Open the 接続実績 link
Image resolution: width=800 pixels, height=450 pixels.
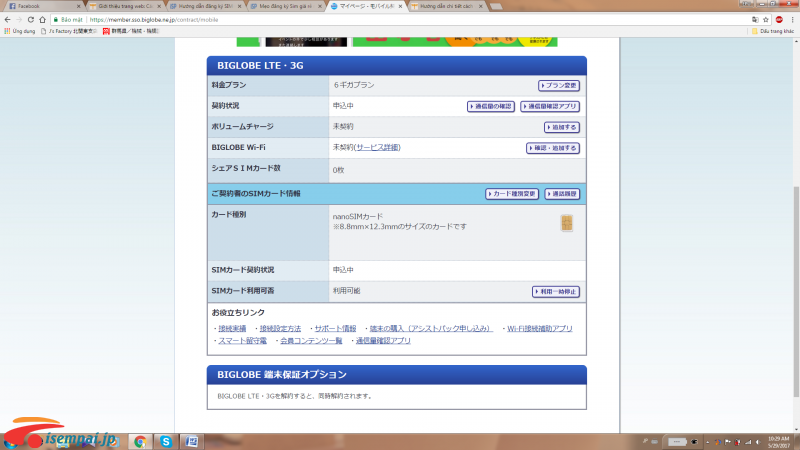pos(232,329)
